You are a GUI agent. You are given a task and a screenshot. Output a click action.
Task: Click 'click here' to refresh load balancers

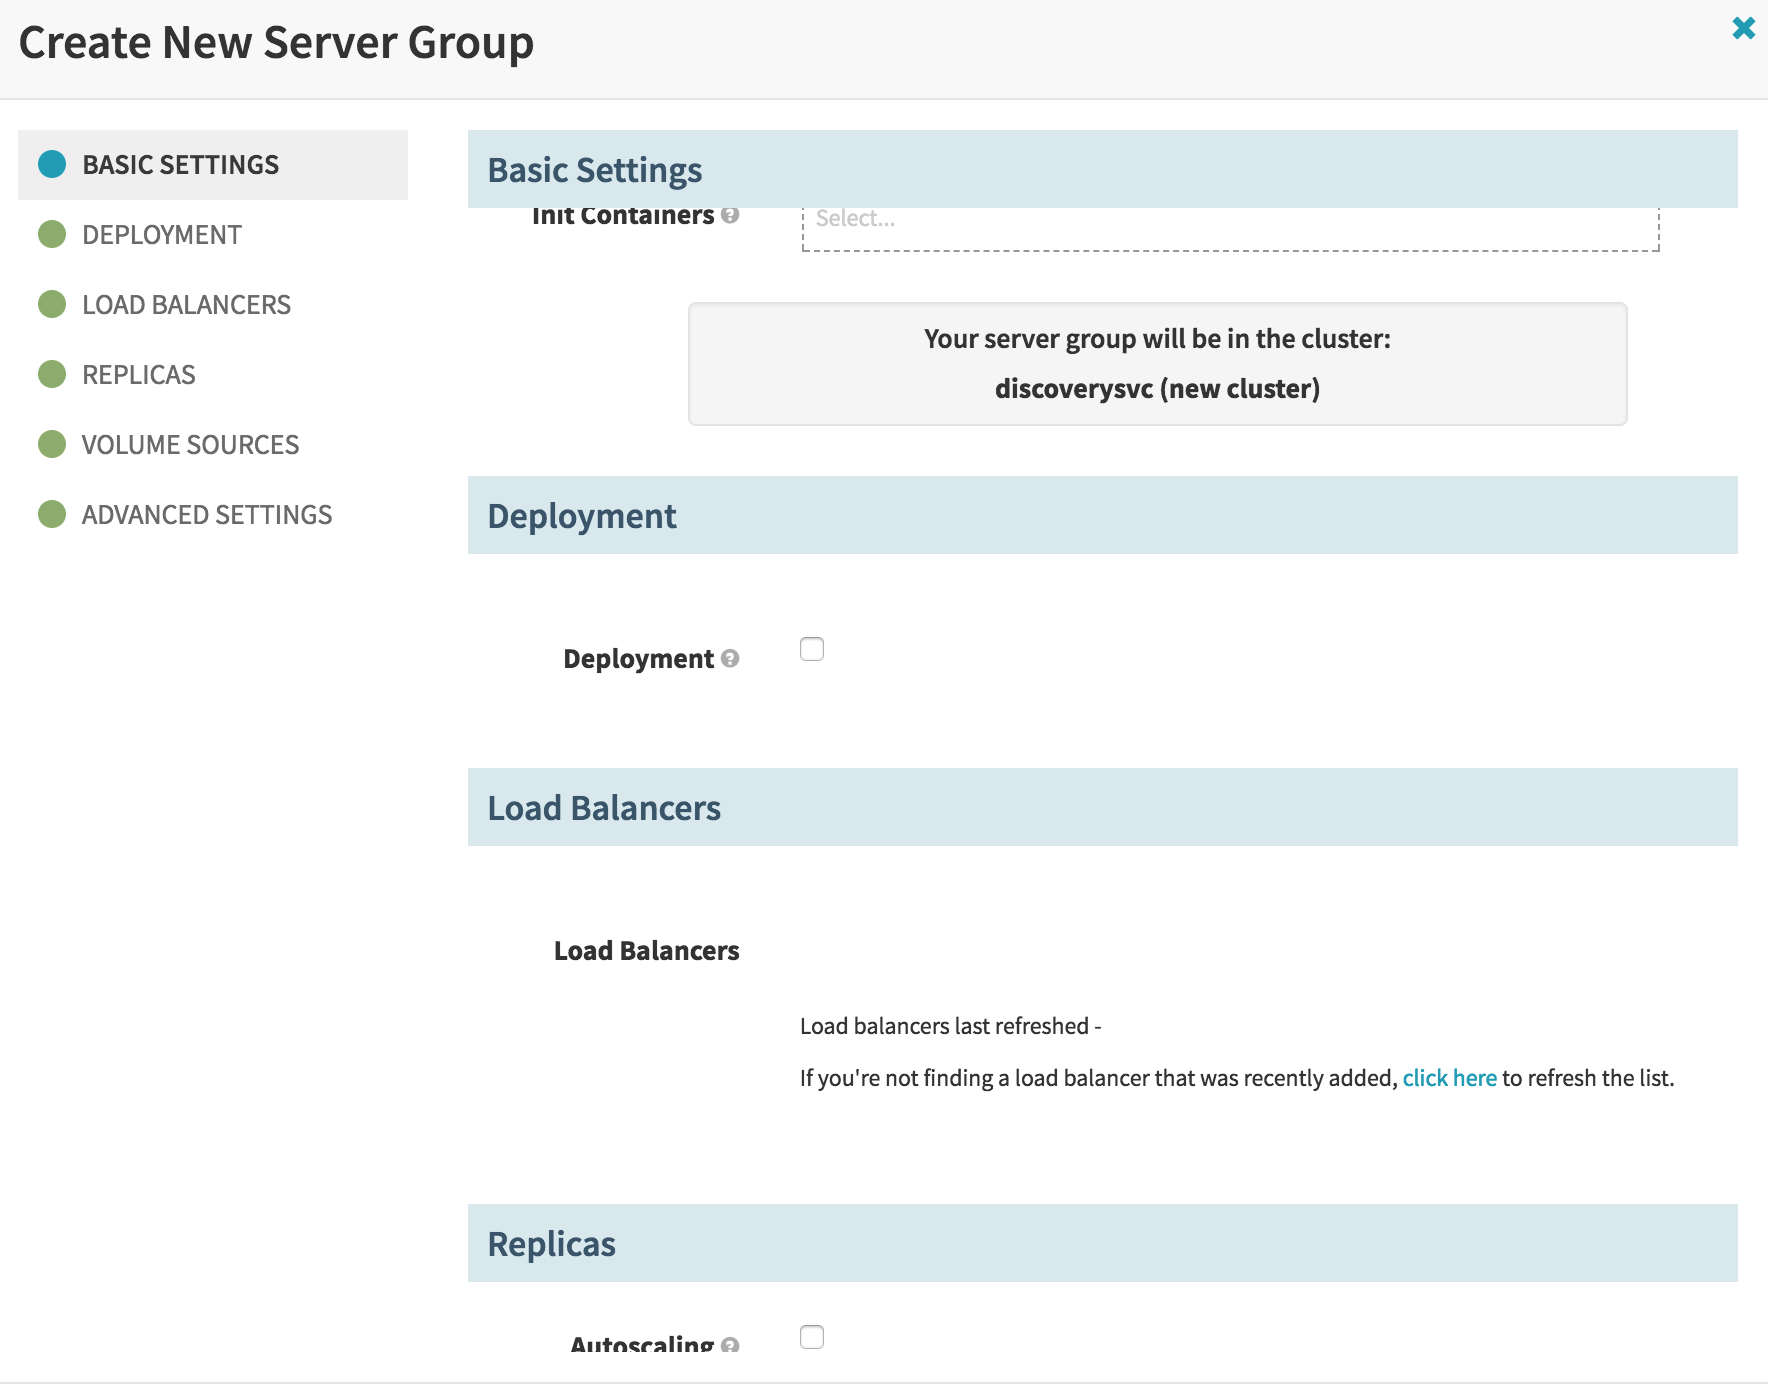pos(1449,1078)
